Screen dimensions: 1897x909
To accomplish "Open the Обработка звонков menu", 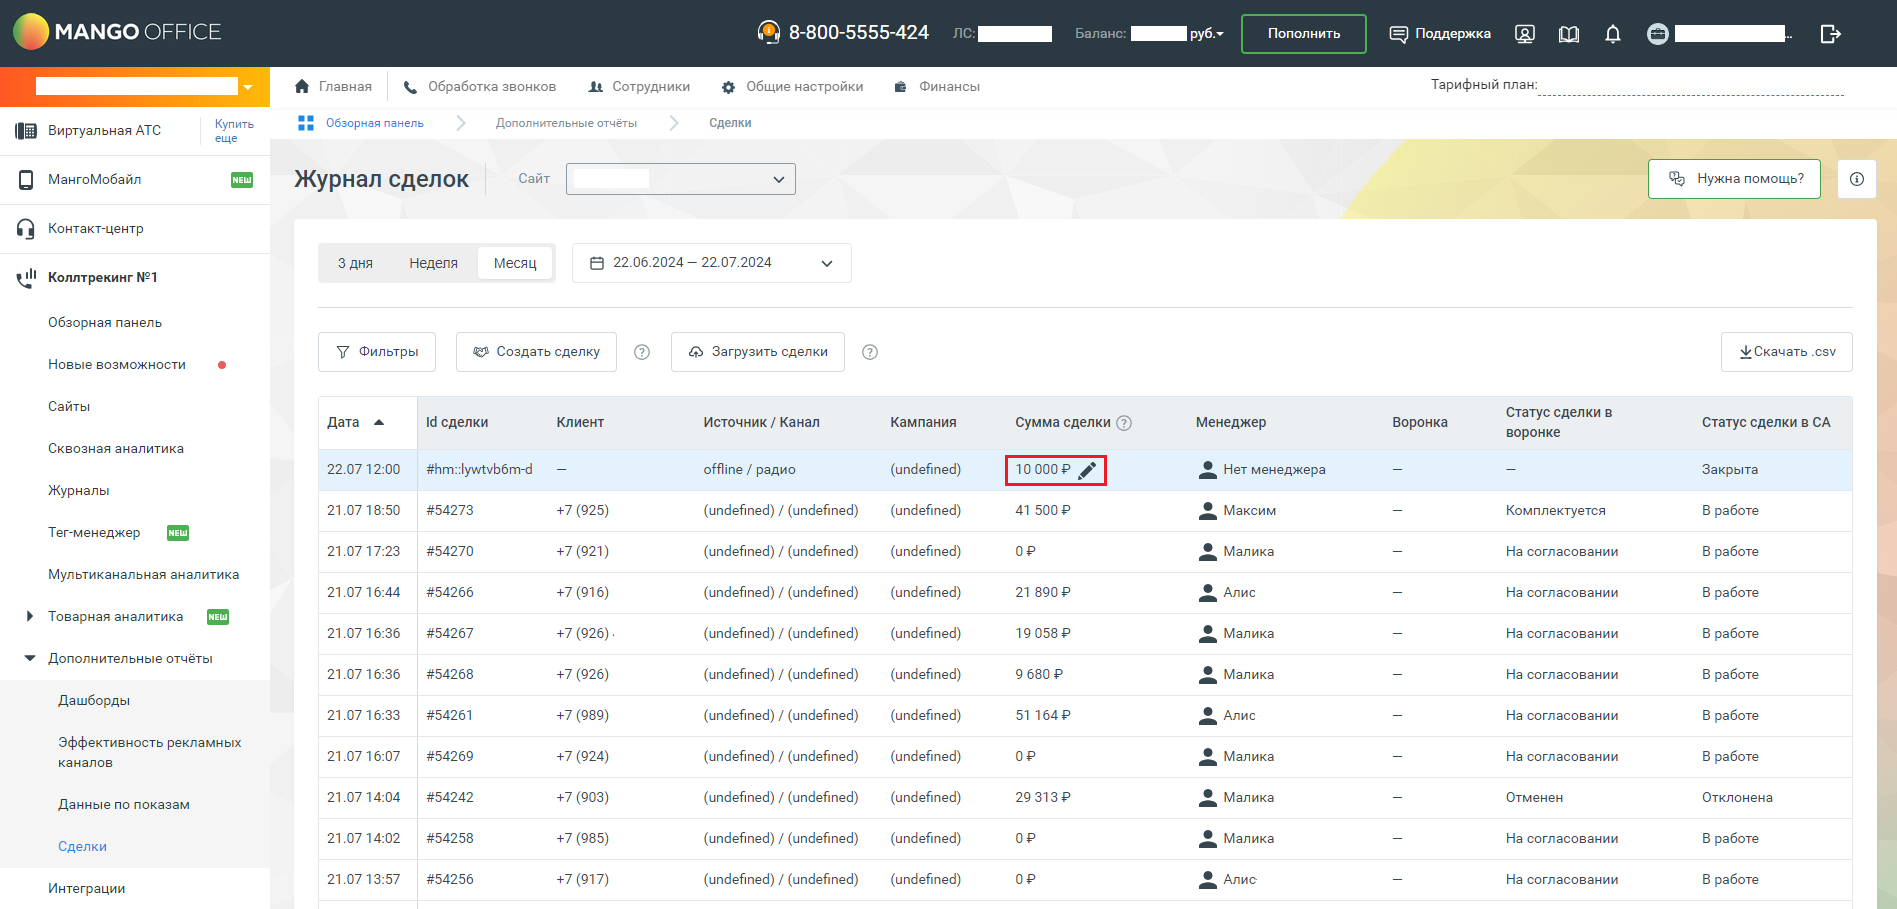I will (480, 87).
